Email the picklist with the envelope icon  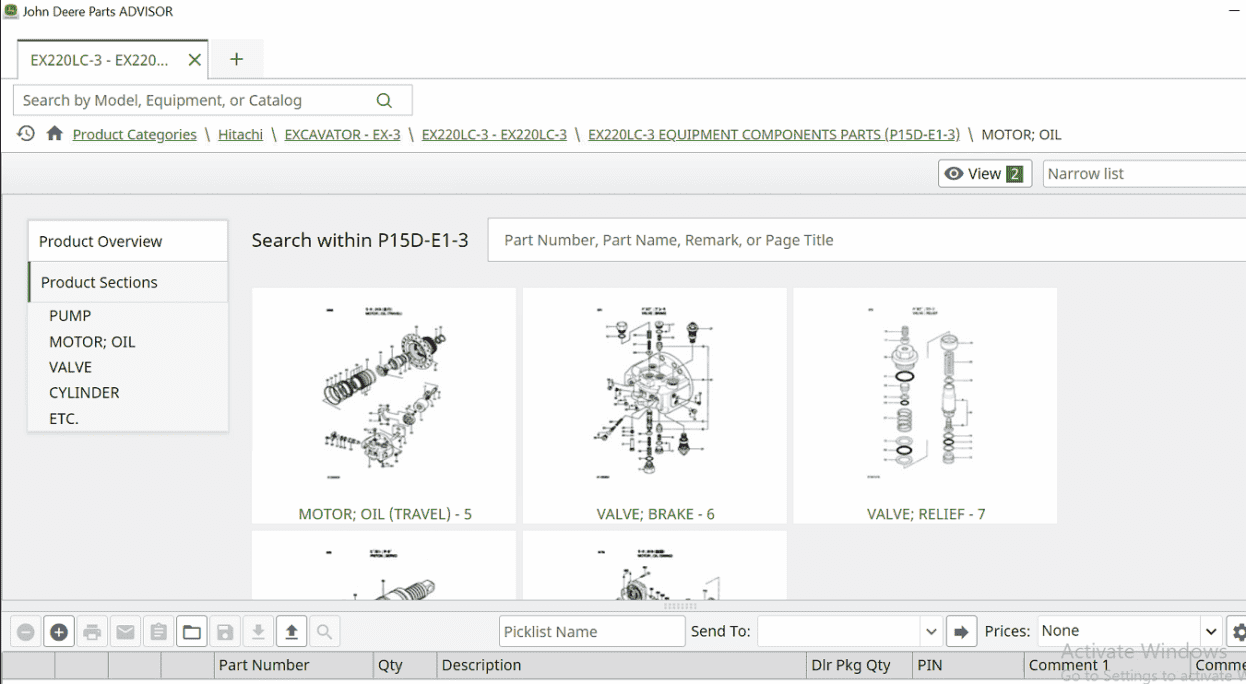tap(125, 632)
